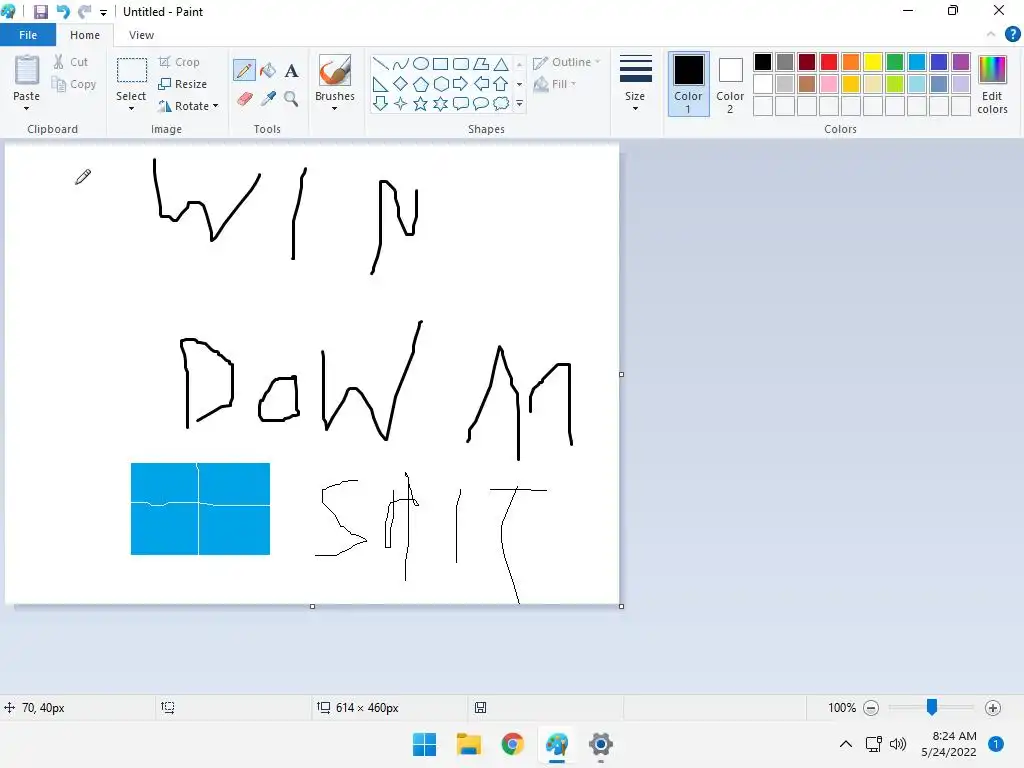Select the Color picker eyedropper tool
The height and width of the screenshot is (768, 1024).
click(268, 99)
